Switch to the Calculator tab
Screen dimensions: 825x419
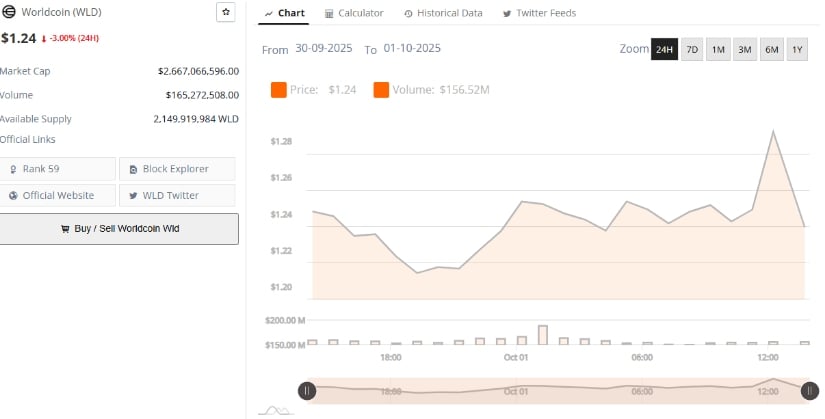pyautogui.click(x=354, y=13)
